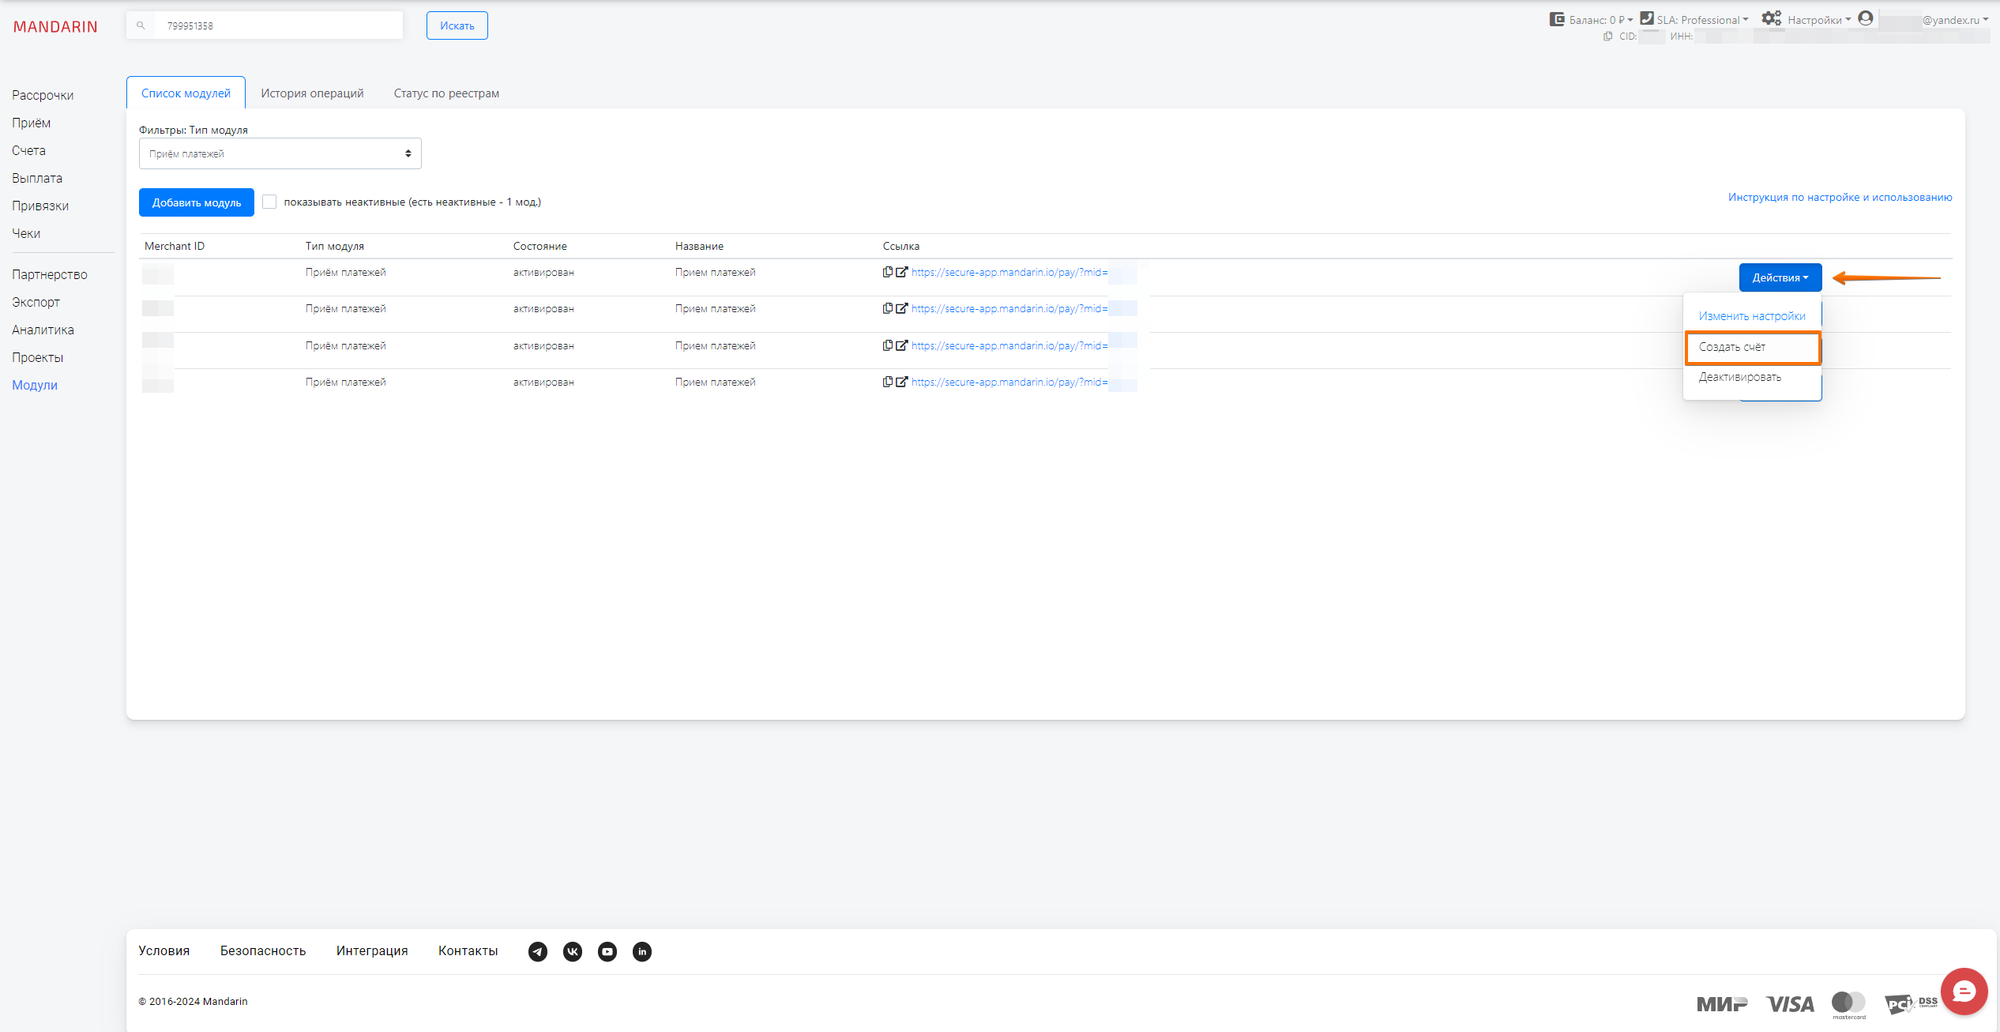
Task: Open the LinkedIn social icon
Action: click(x=642, y=952)
